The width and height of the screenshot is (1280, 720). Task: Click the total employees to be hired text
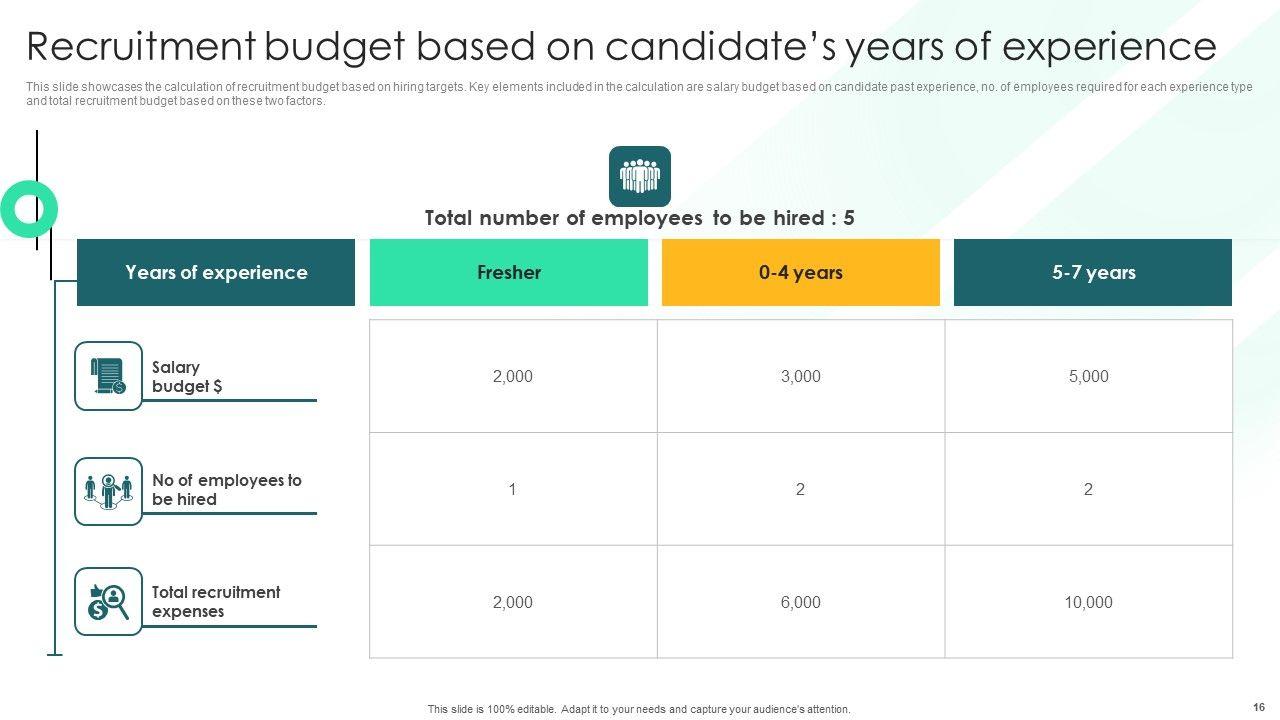639,218
